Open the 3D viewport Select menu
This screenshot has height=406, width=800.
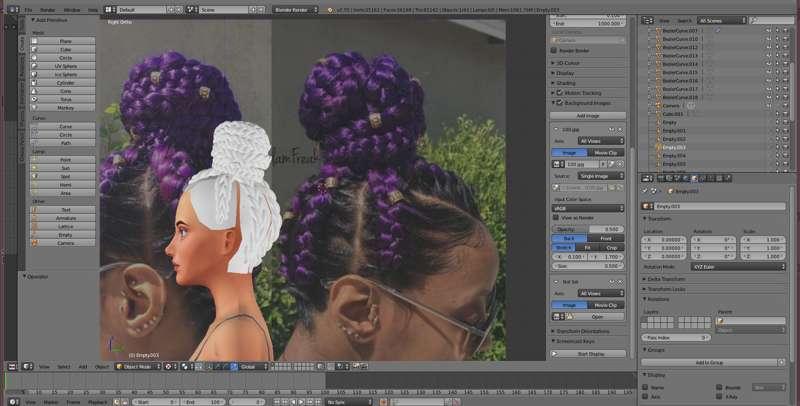(x=64, y=366)
